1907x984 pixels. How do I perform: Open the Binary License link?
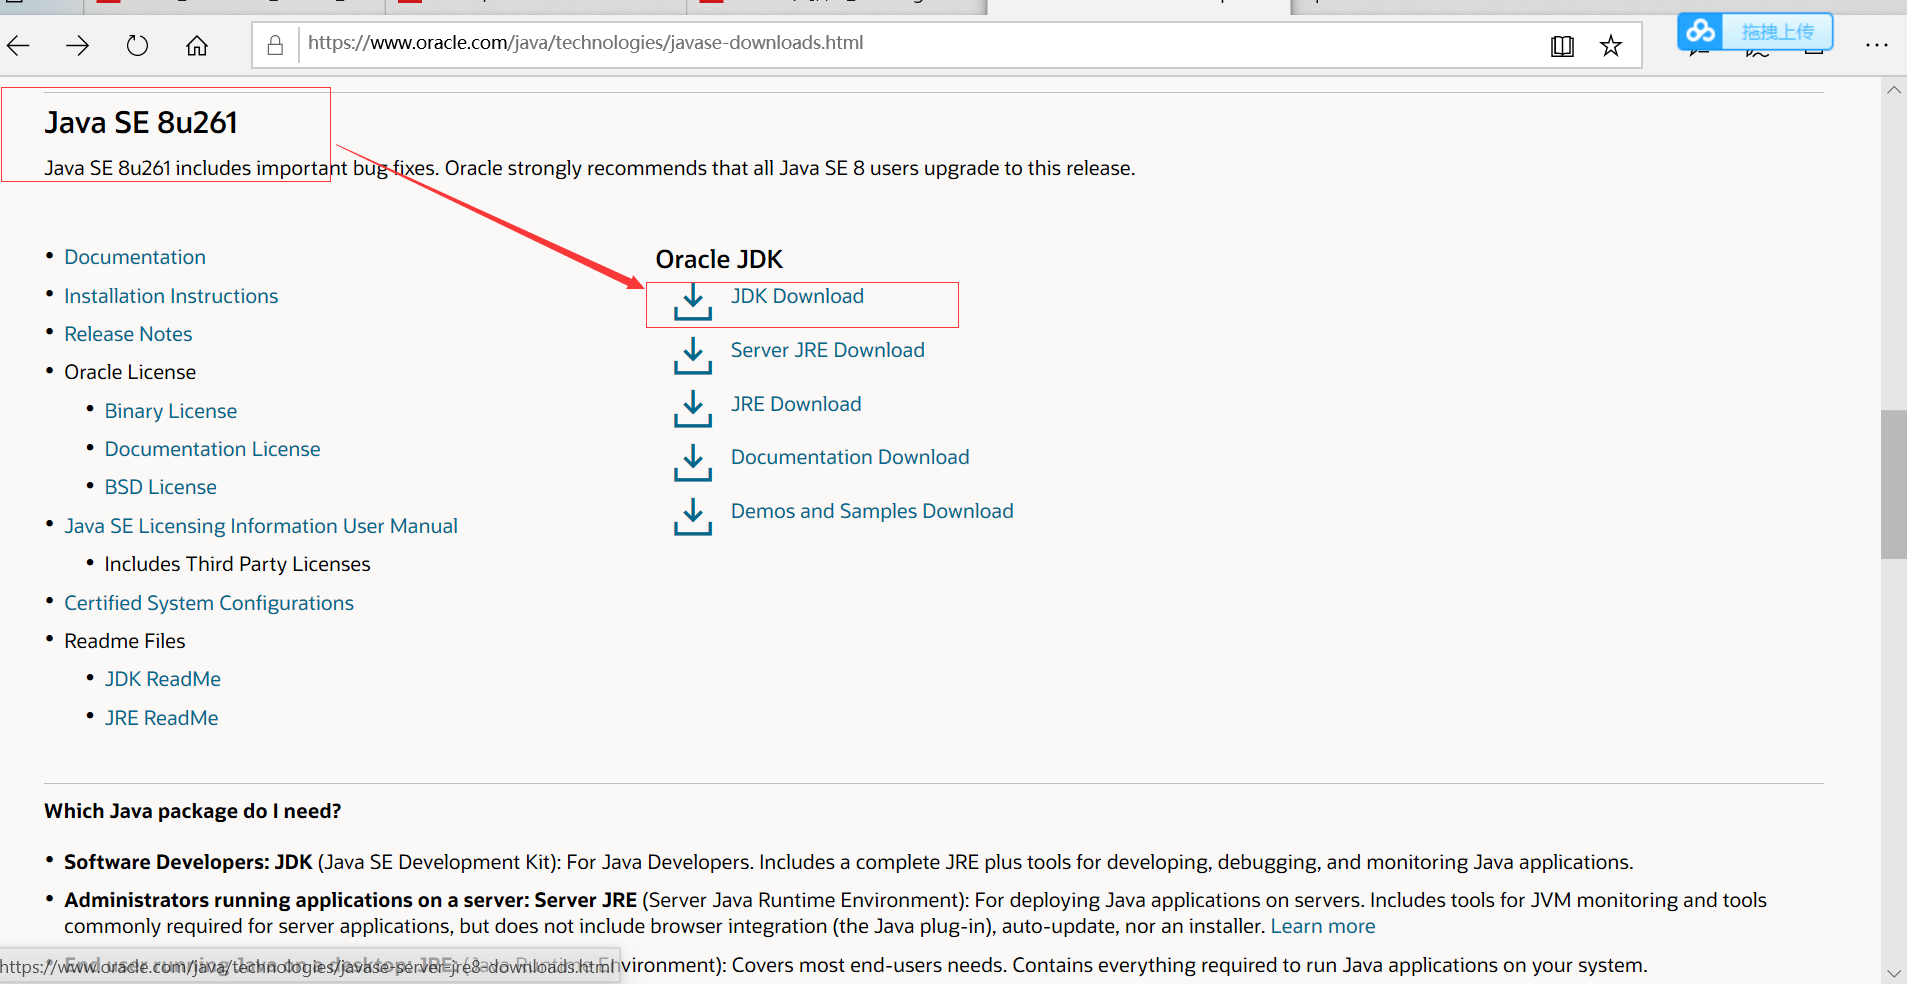171,411
